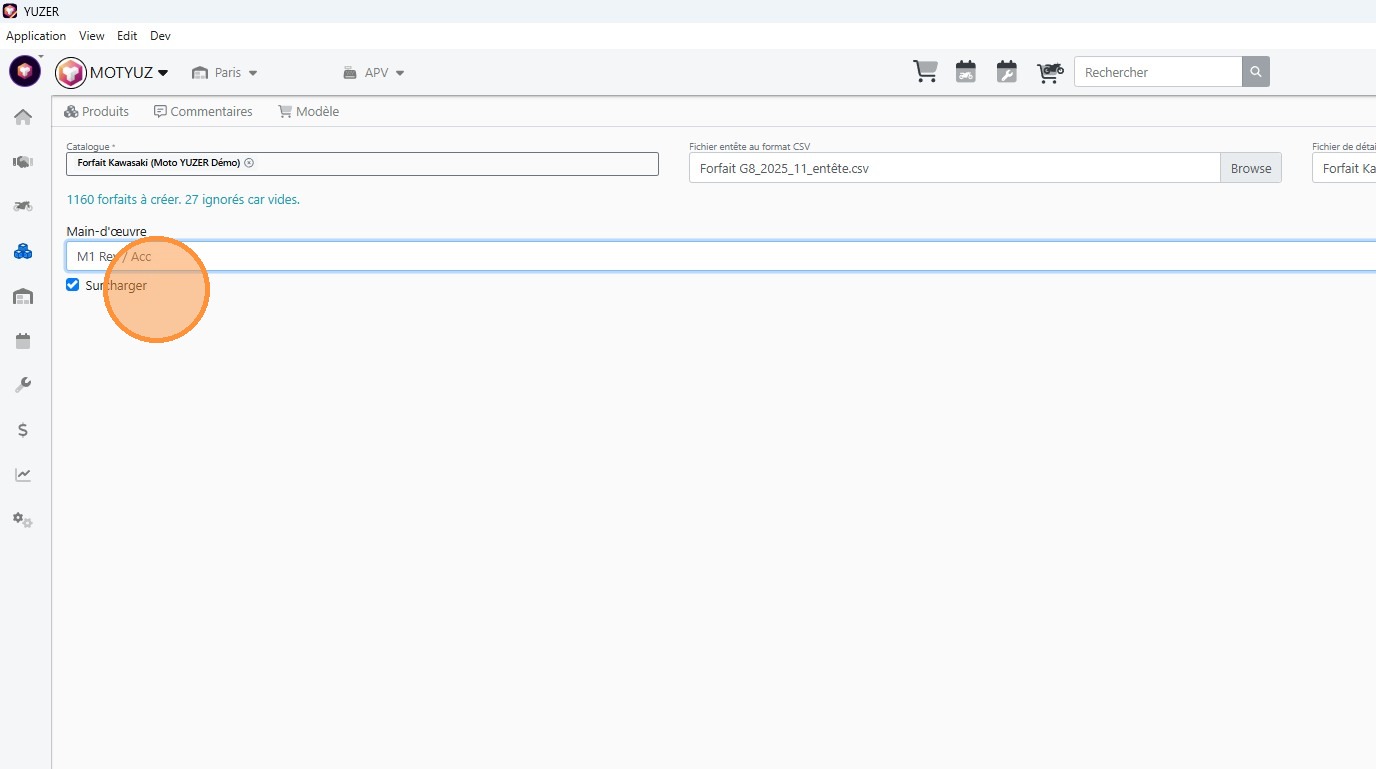Open the Paris site dropdown
The height and width of the screenshot is (769, 1376).
point(225,73)
